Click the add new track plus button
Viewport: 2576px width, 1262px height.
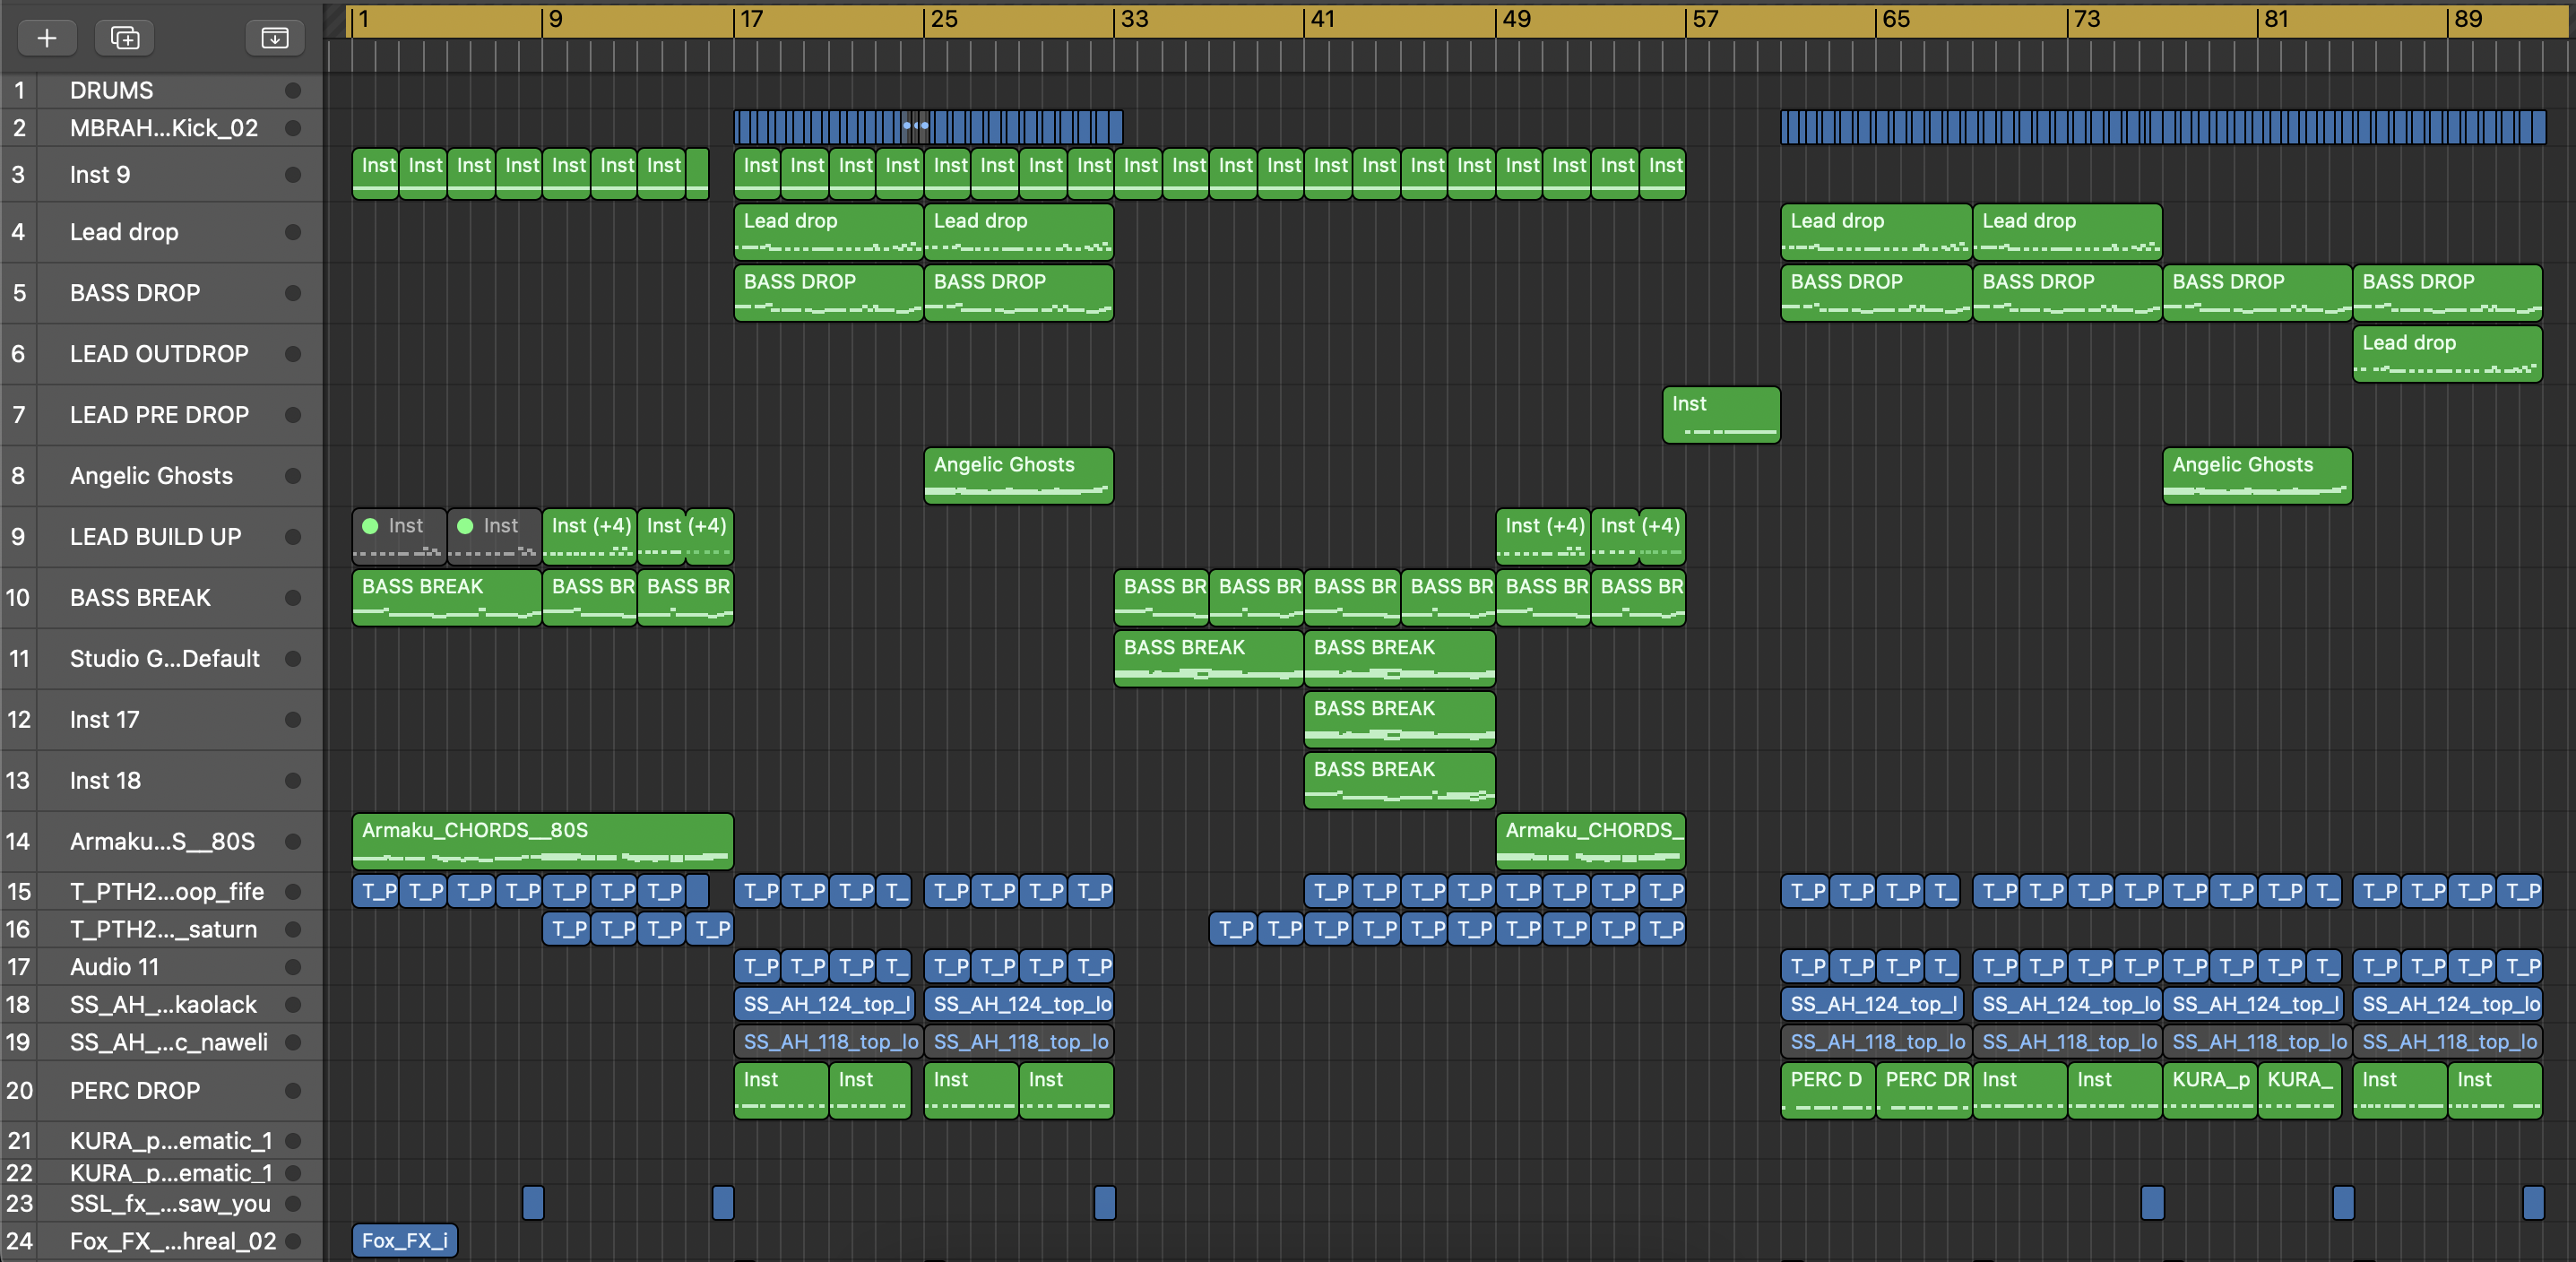point(46,38)
